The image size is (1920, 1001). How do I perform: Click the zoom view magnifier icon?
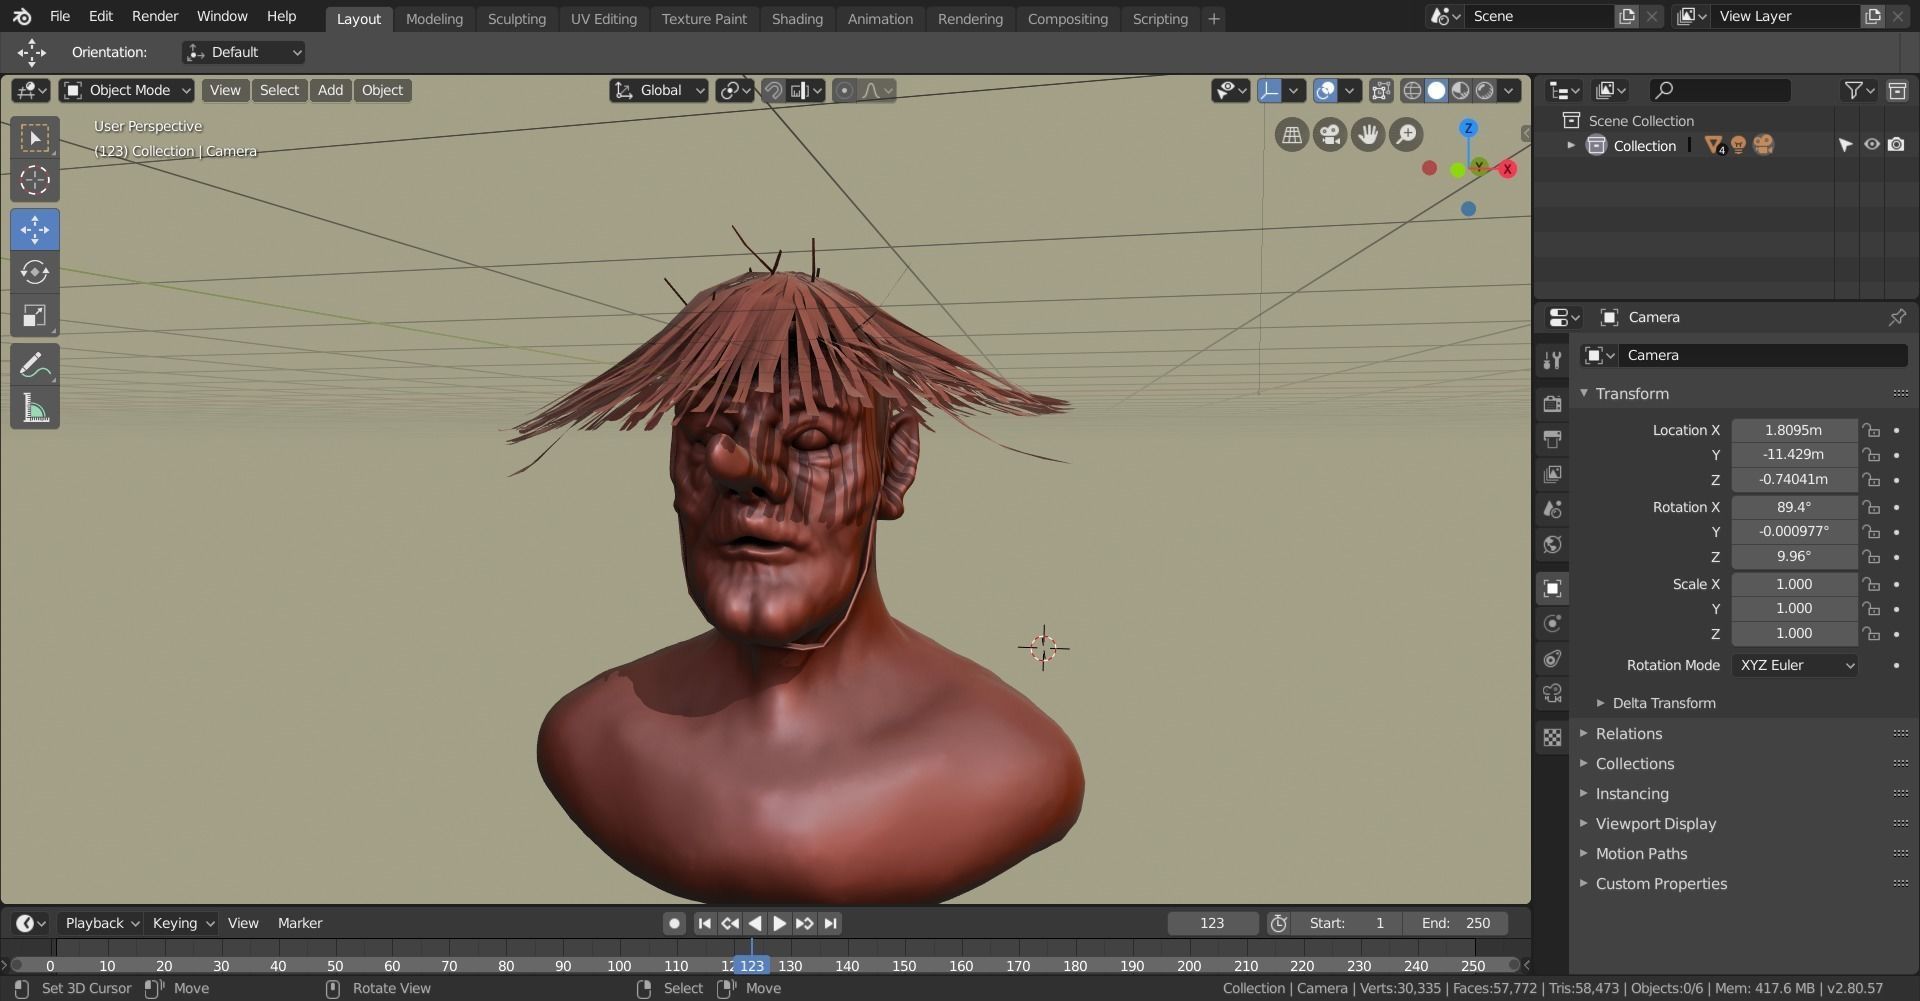[x=1406, y=134]
